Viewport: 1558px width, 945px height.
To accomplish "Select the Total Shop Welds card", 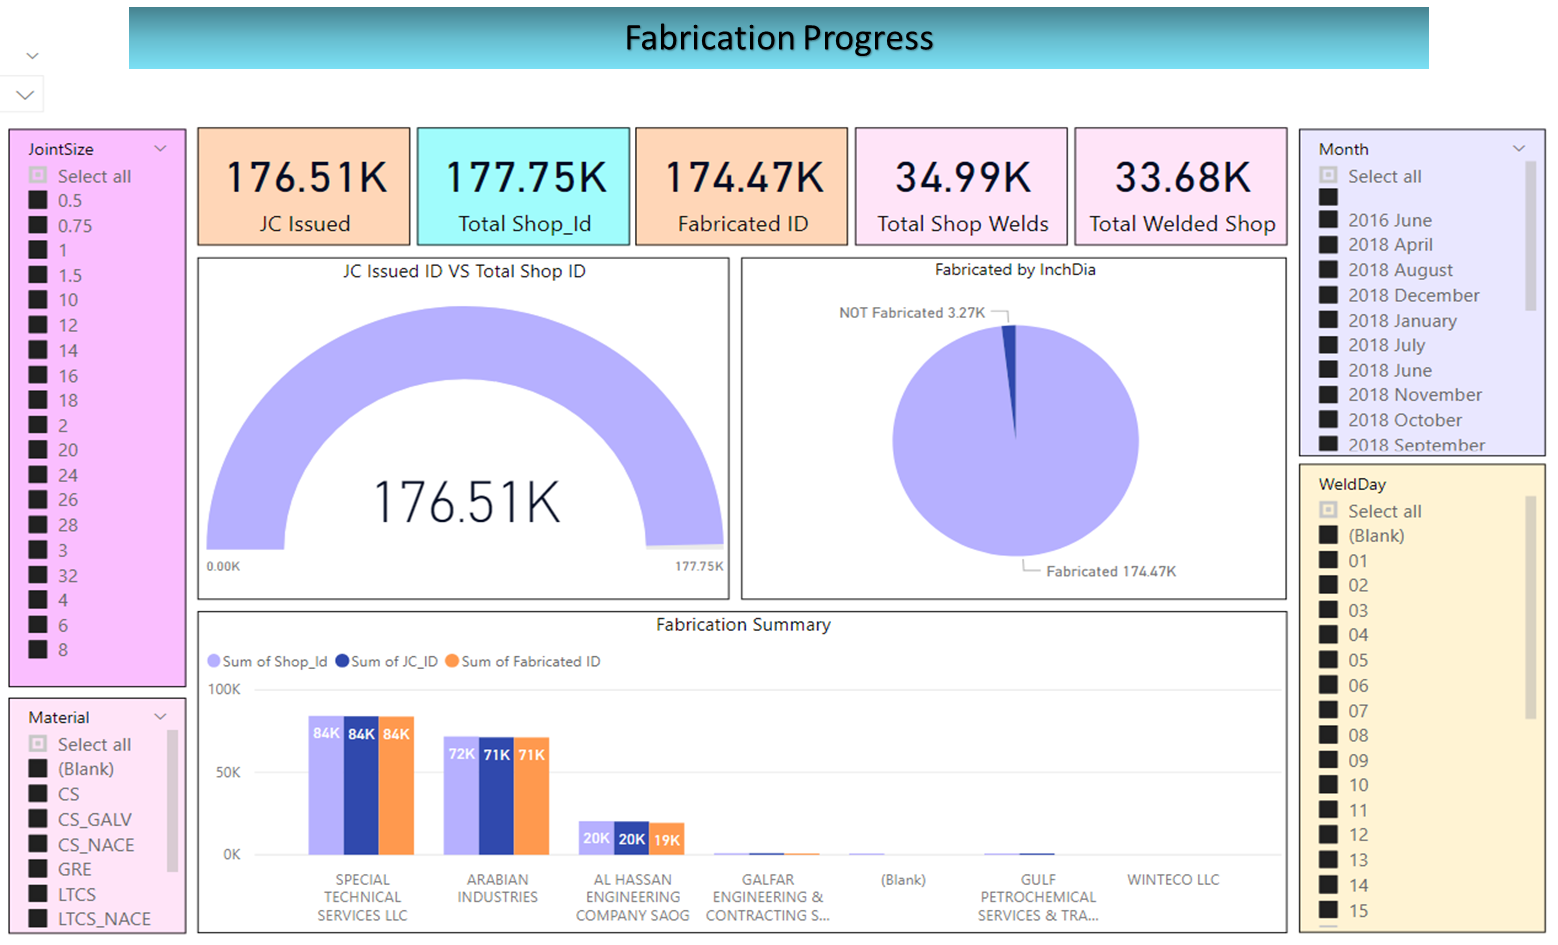I will pyautogui.click(x=961, y=186).
